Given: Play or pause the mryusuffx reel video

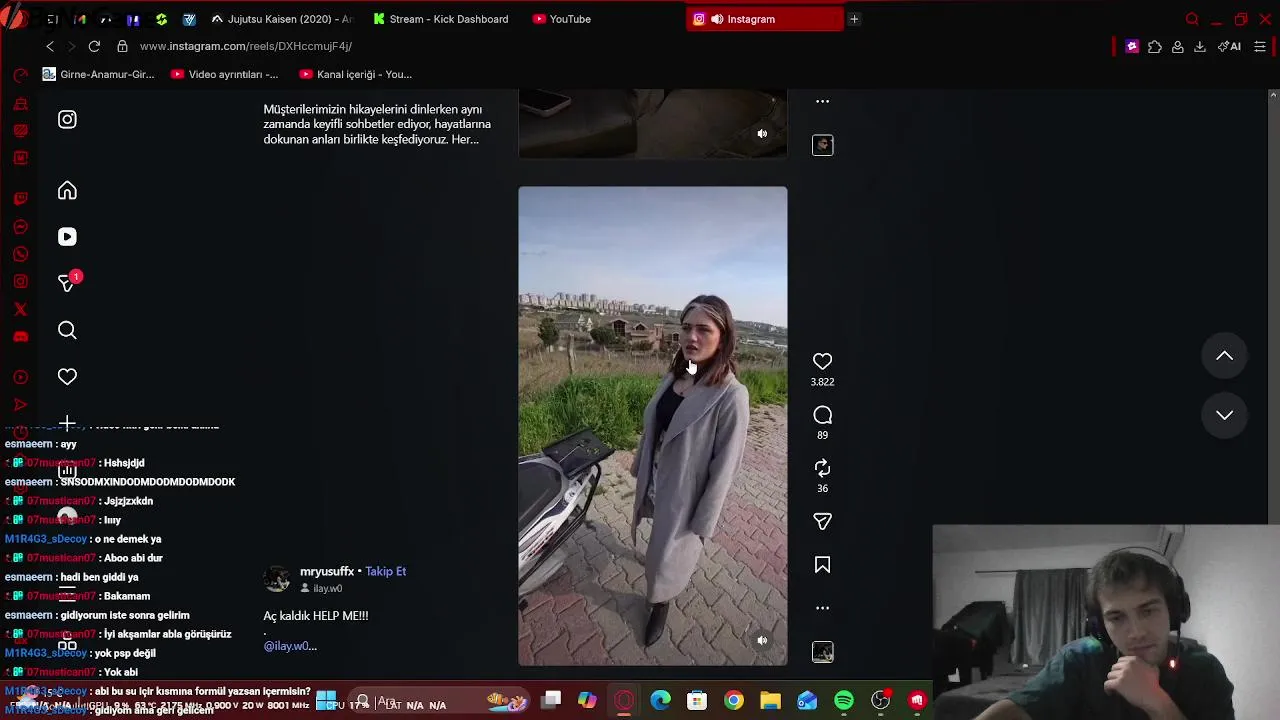Looking at the screenshot, I should [652, 426].
